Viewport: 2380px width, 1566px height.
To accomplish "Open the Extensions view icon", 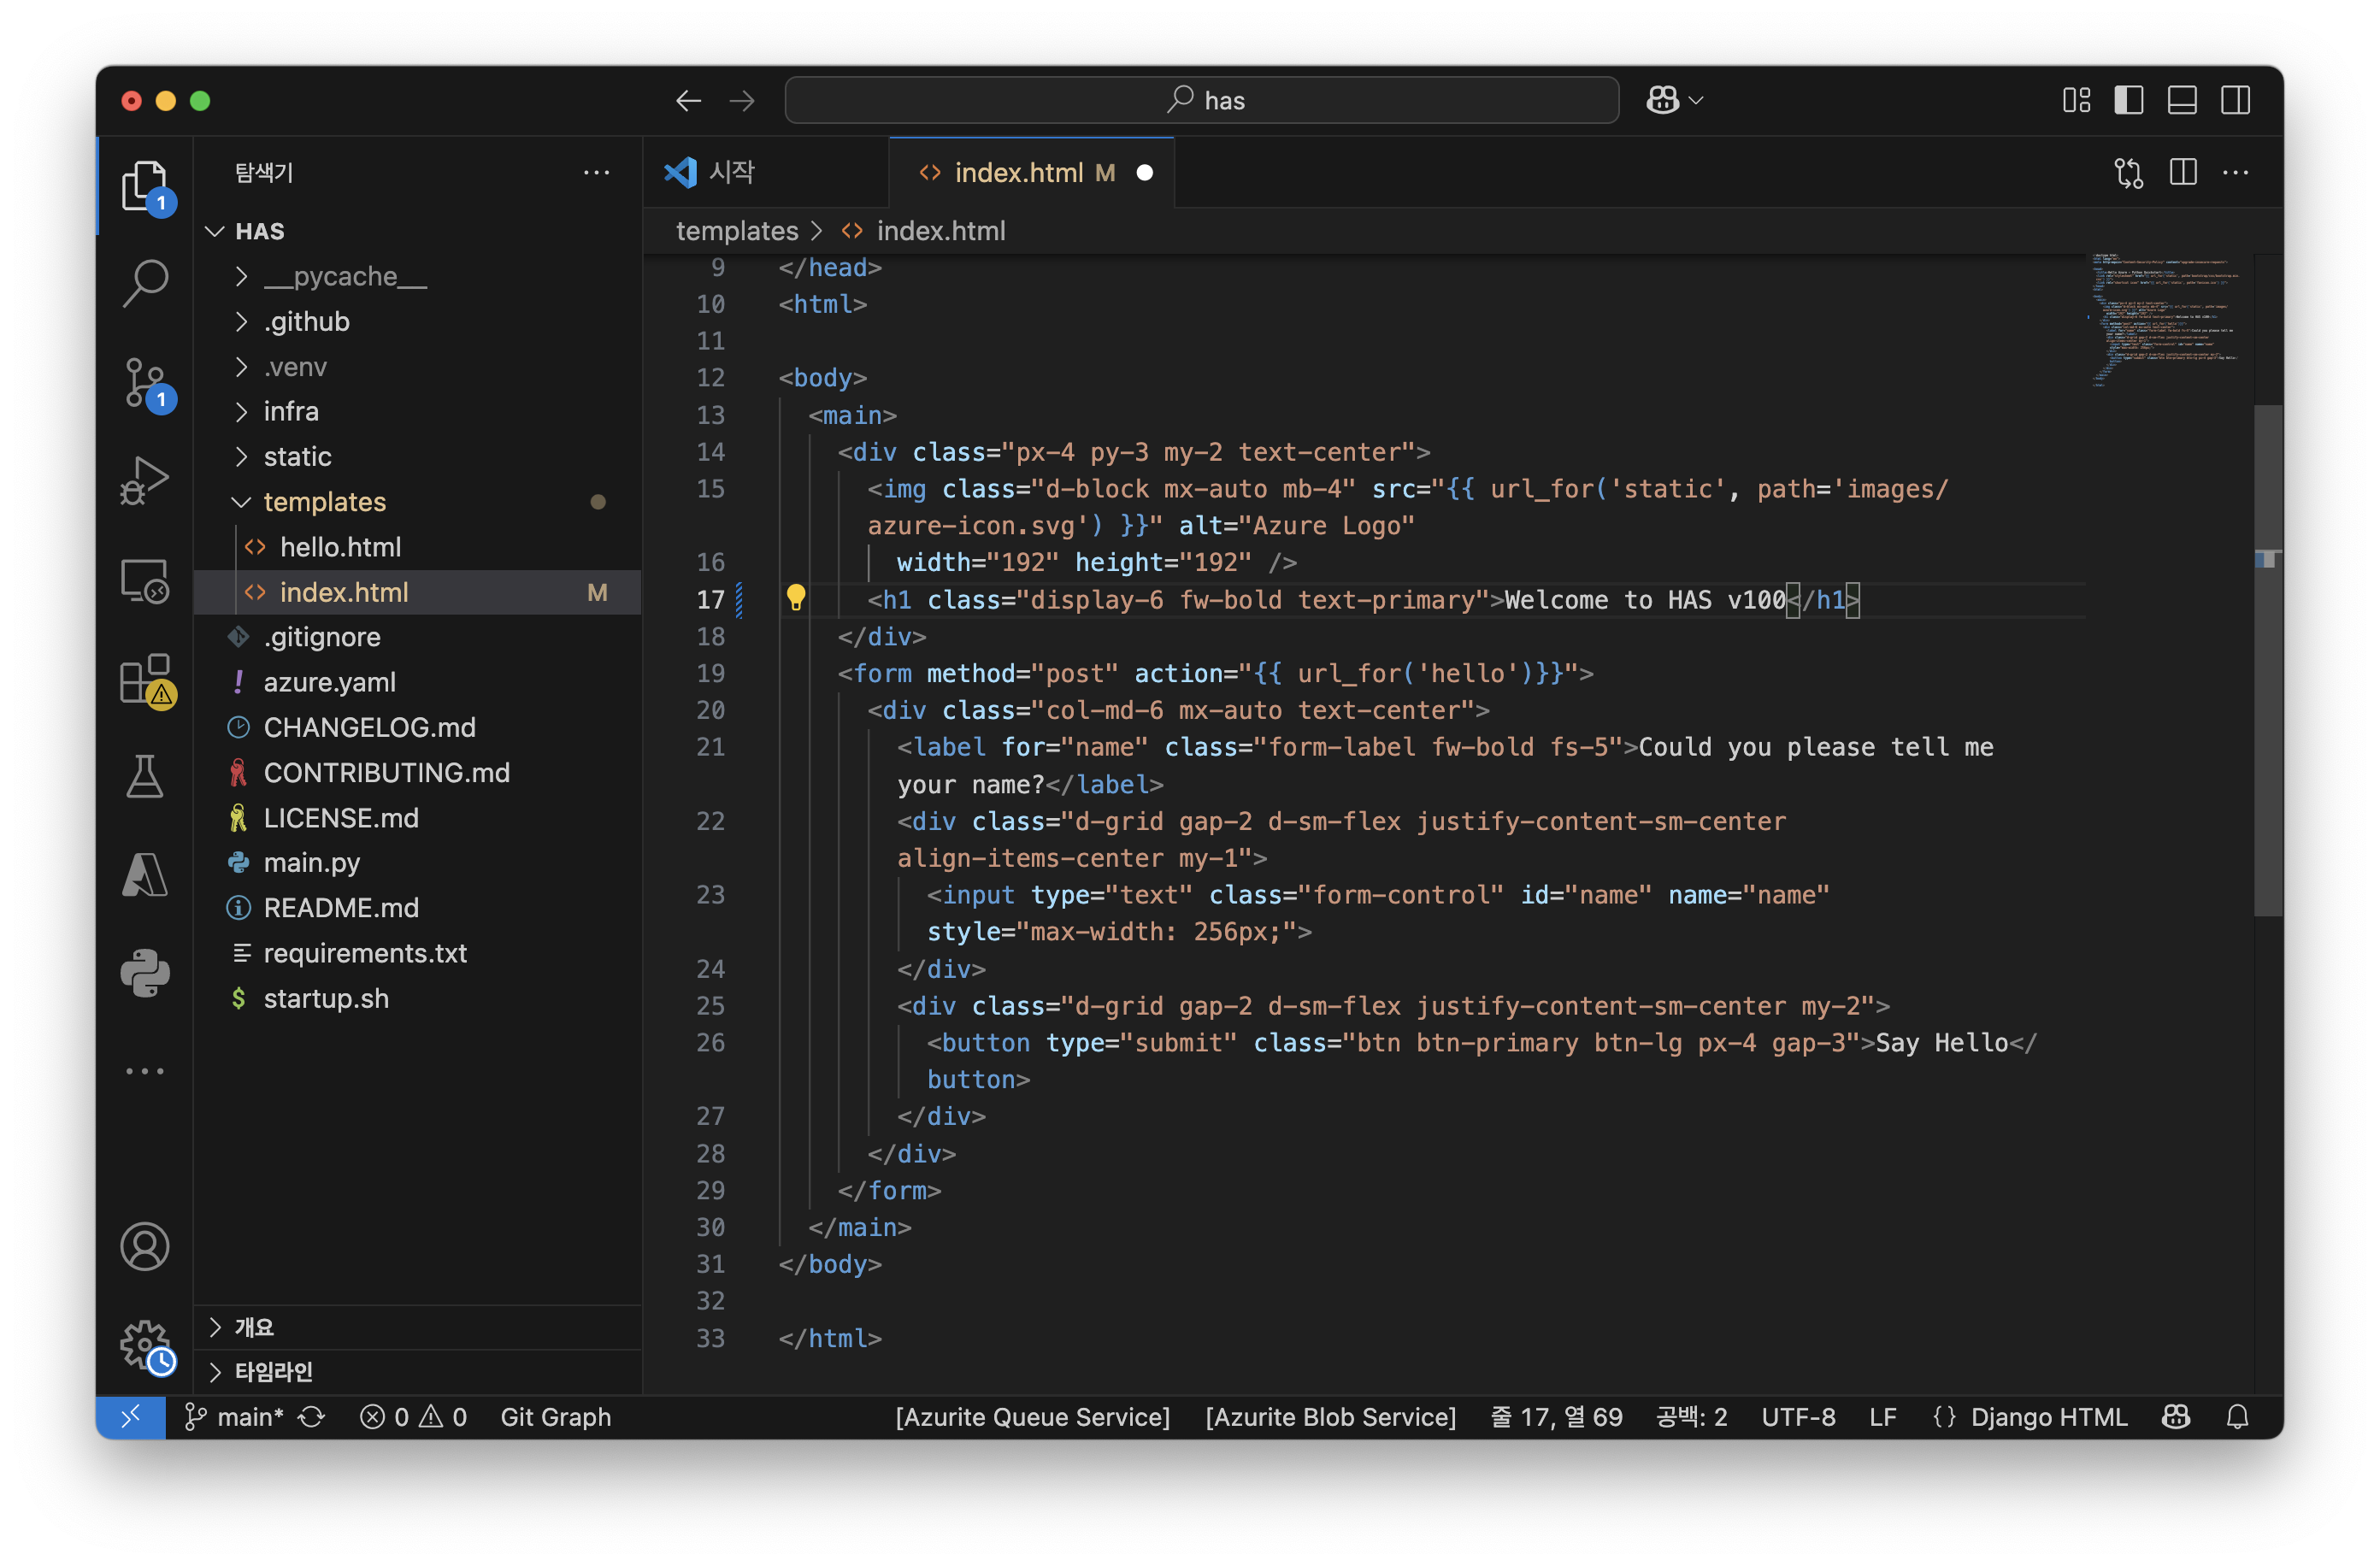I will click(x=145, y=679).
